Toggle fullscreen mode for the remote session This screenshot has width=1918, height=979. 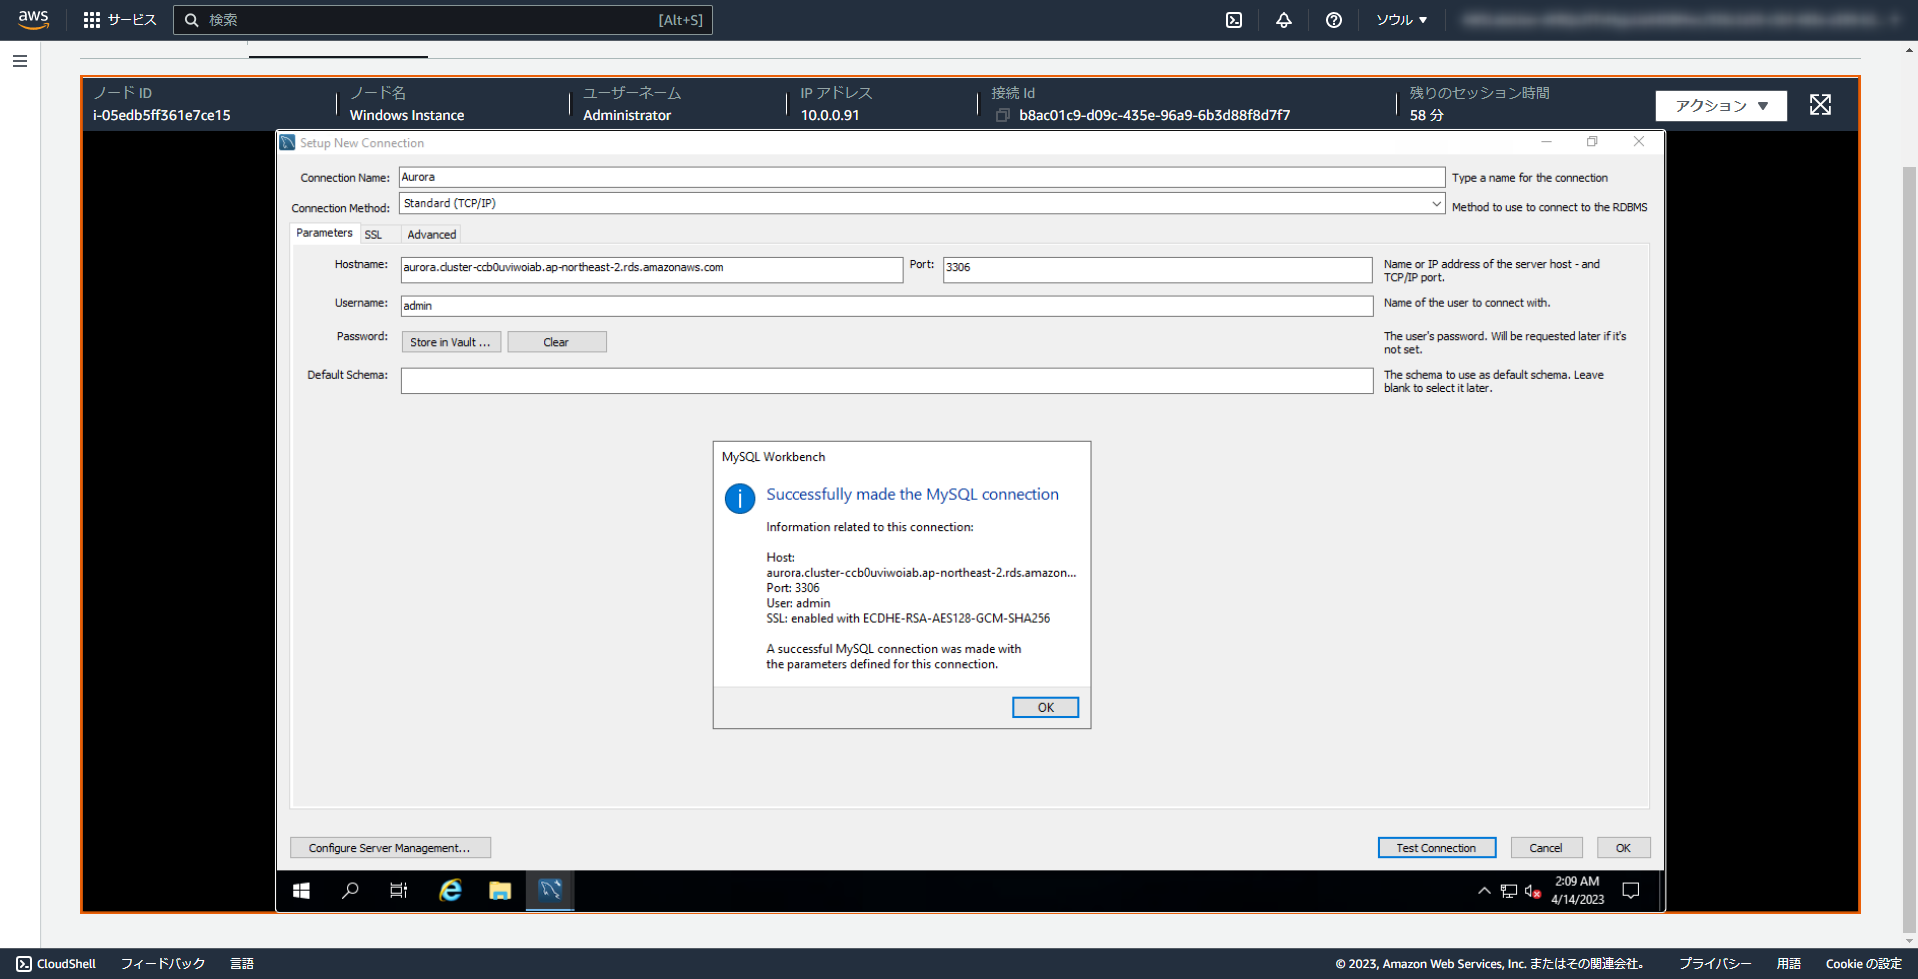tap(1819, 104)
